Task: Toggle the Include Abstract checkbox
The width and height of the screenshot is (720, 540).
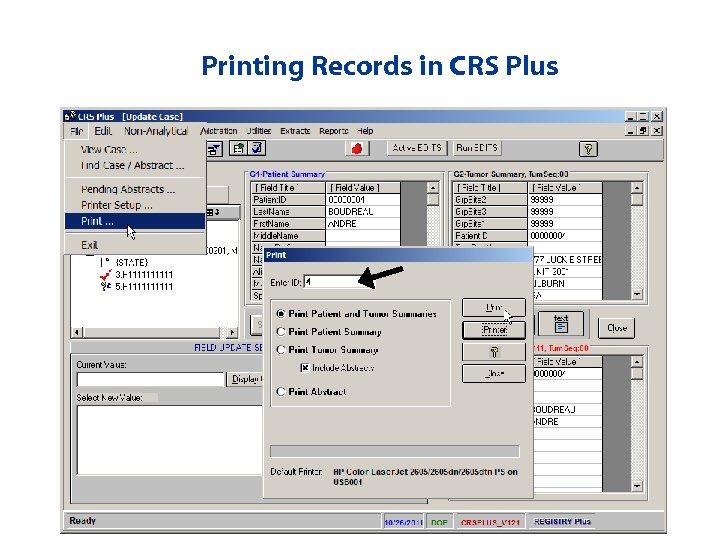Action: (304, 368)
